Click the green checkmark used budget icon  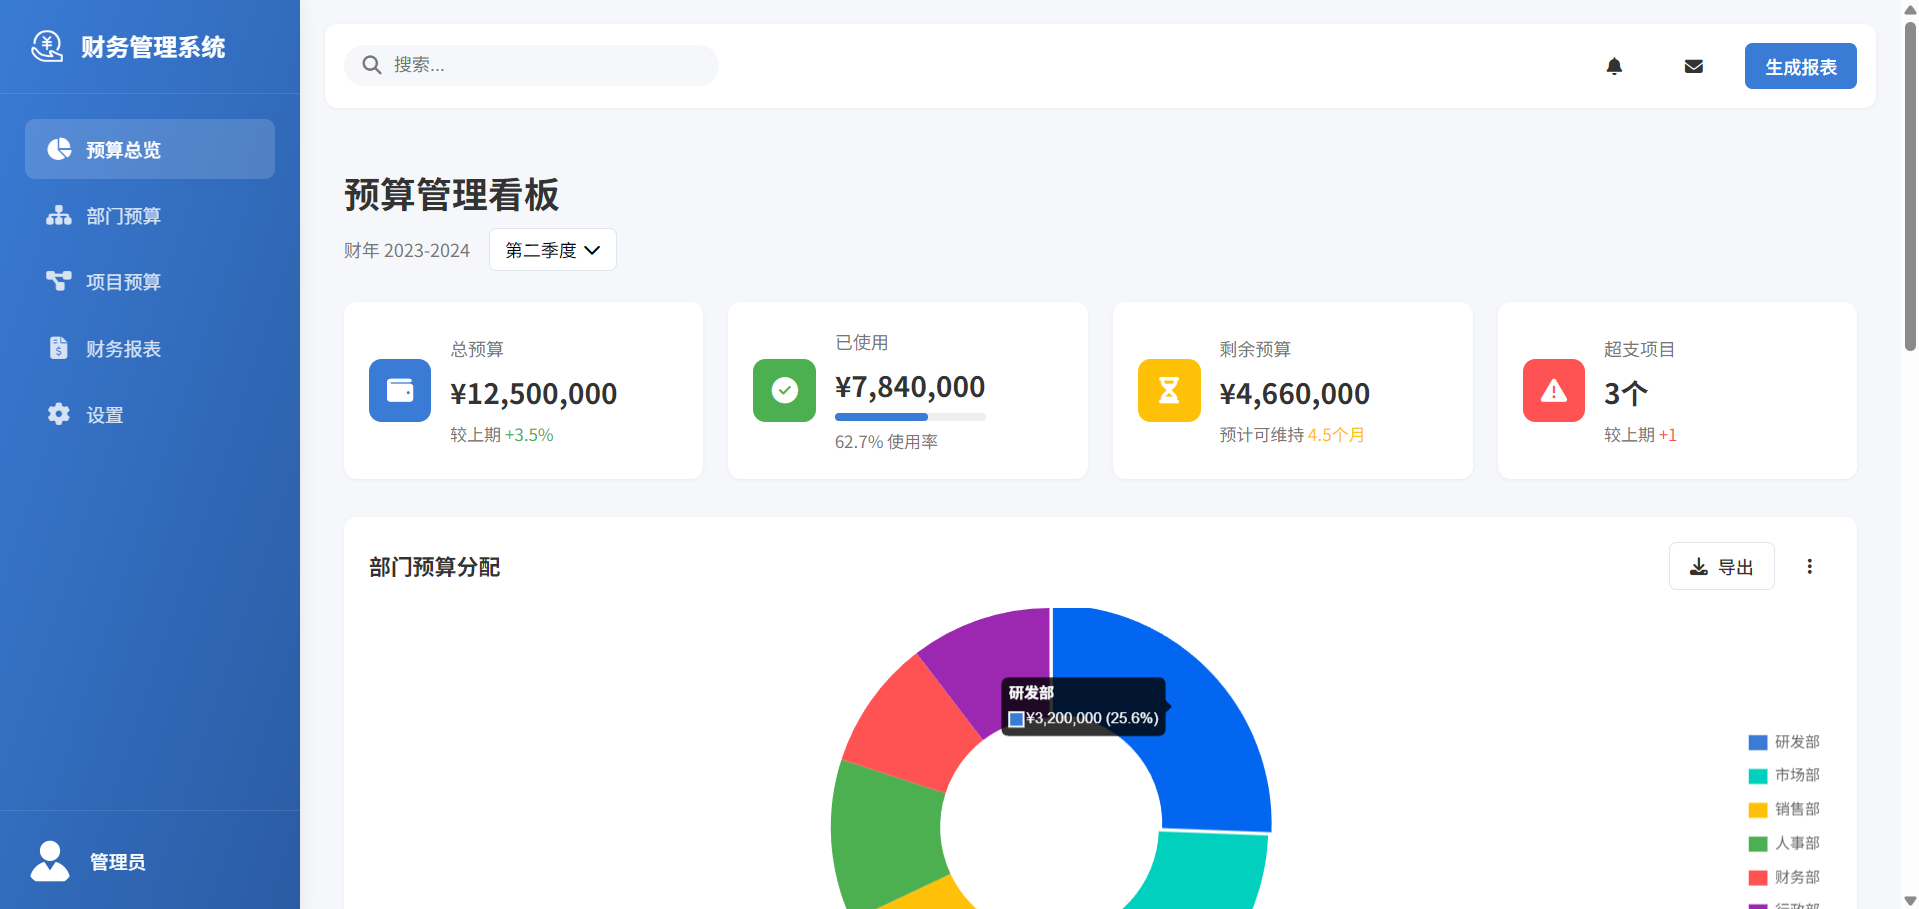pos(784,390)
